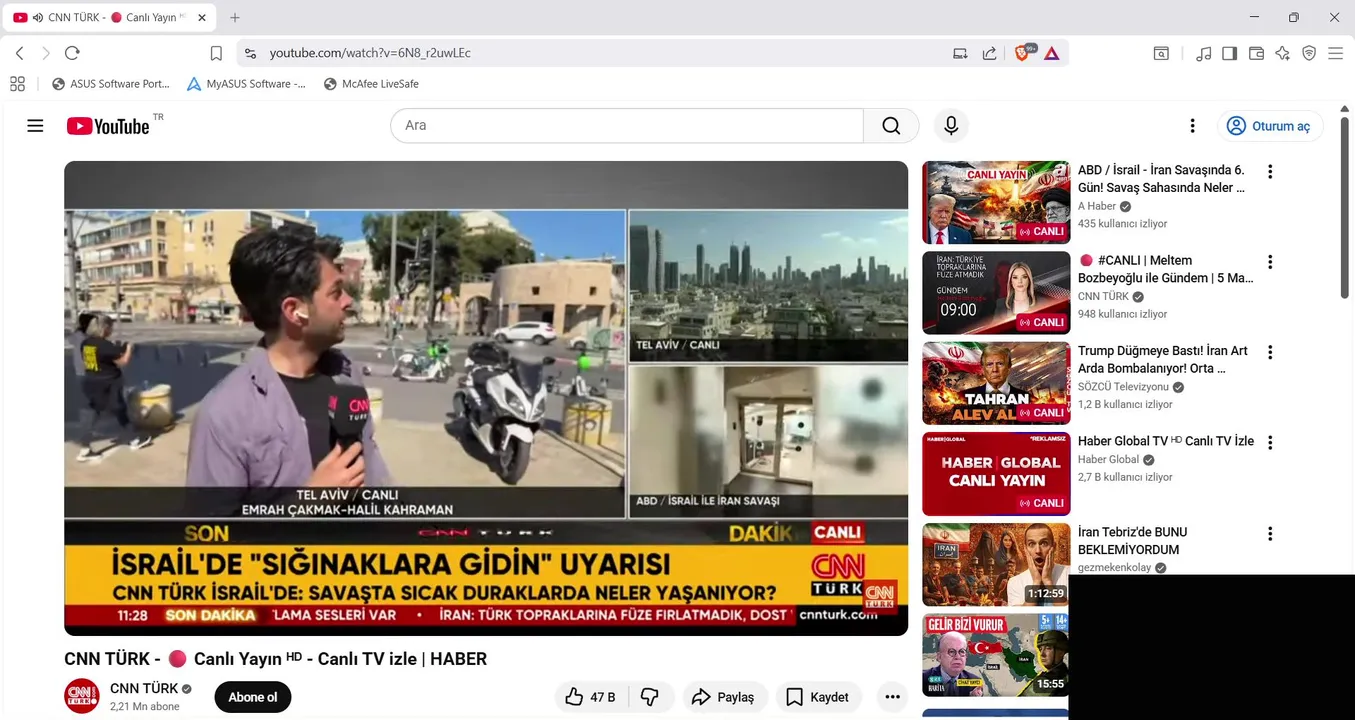
Task: Save video with Kaydet button
Action: [x=818, y=697]
